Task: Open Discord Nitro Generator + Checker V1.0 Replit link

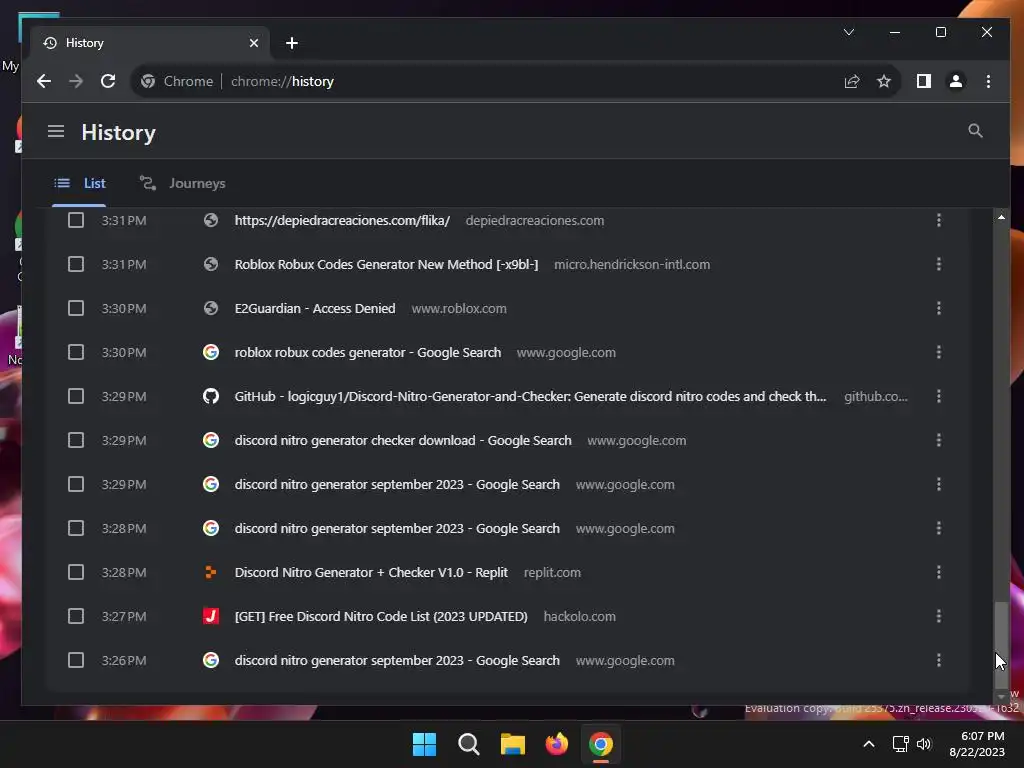Action: click(x=371, y=572)
